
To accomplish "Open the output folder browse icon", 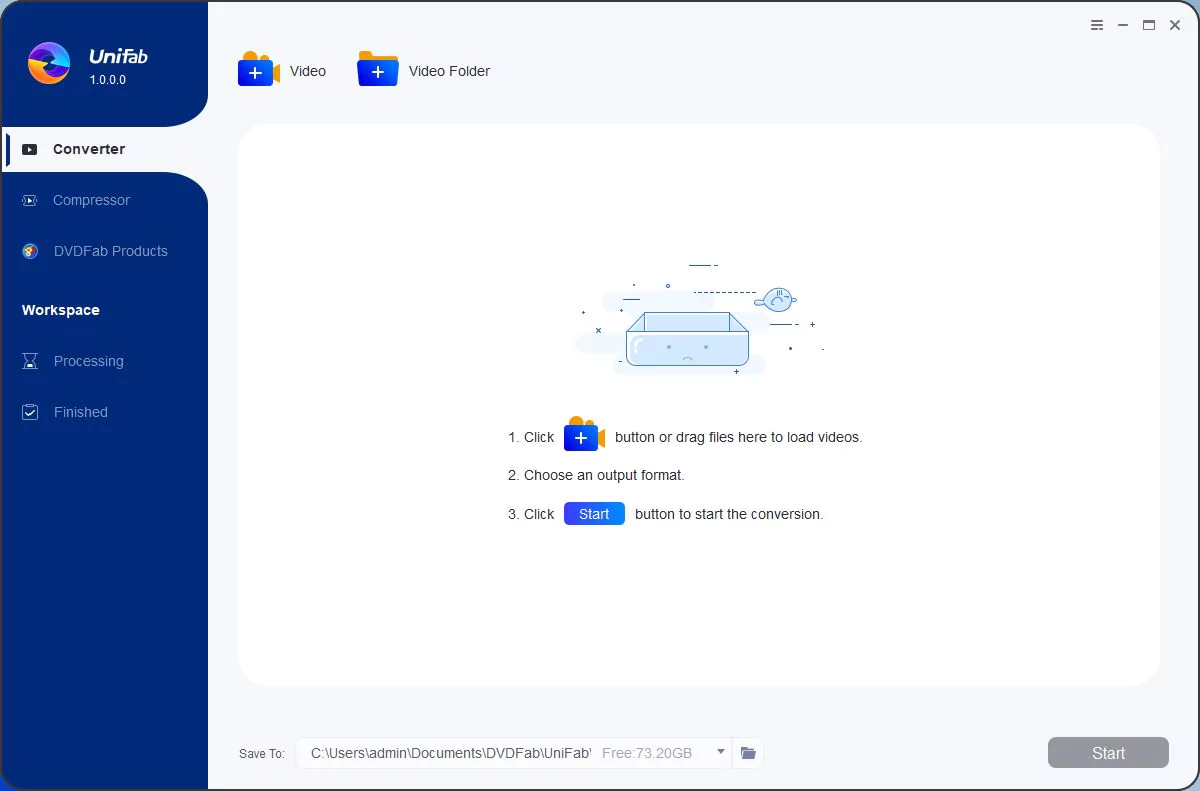I will click(748, 753).
